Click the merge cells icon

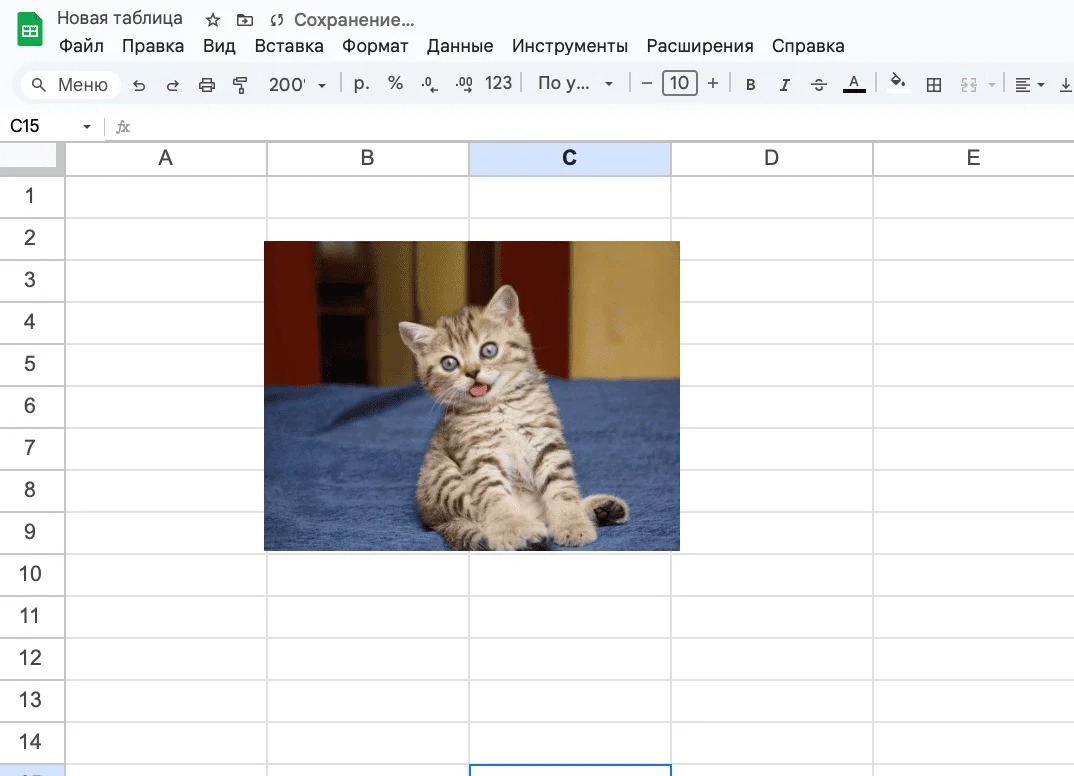pos(969,85)
